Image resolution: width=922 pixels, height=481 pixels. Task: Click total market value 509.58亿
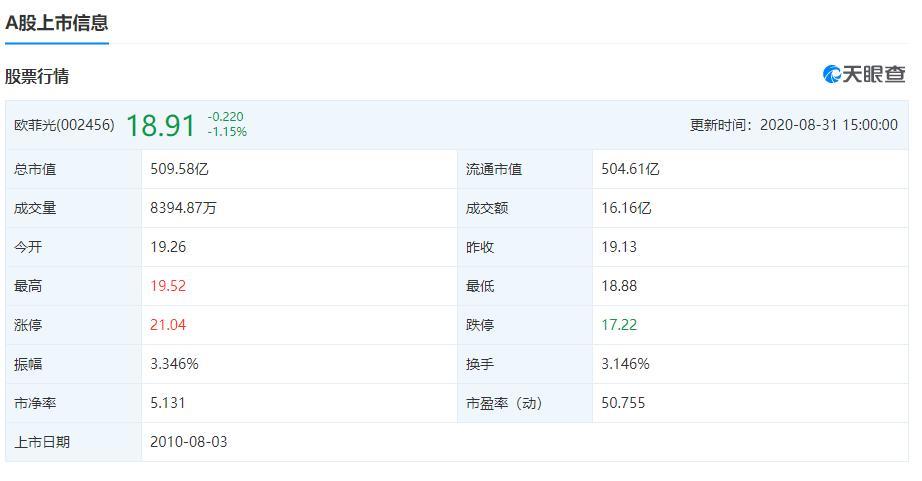179,169
